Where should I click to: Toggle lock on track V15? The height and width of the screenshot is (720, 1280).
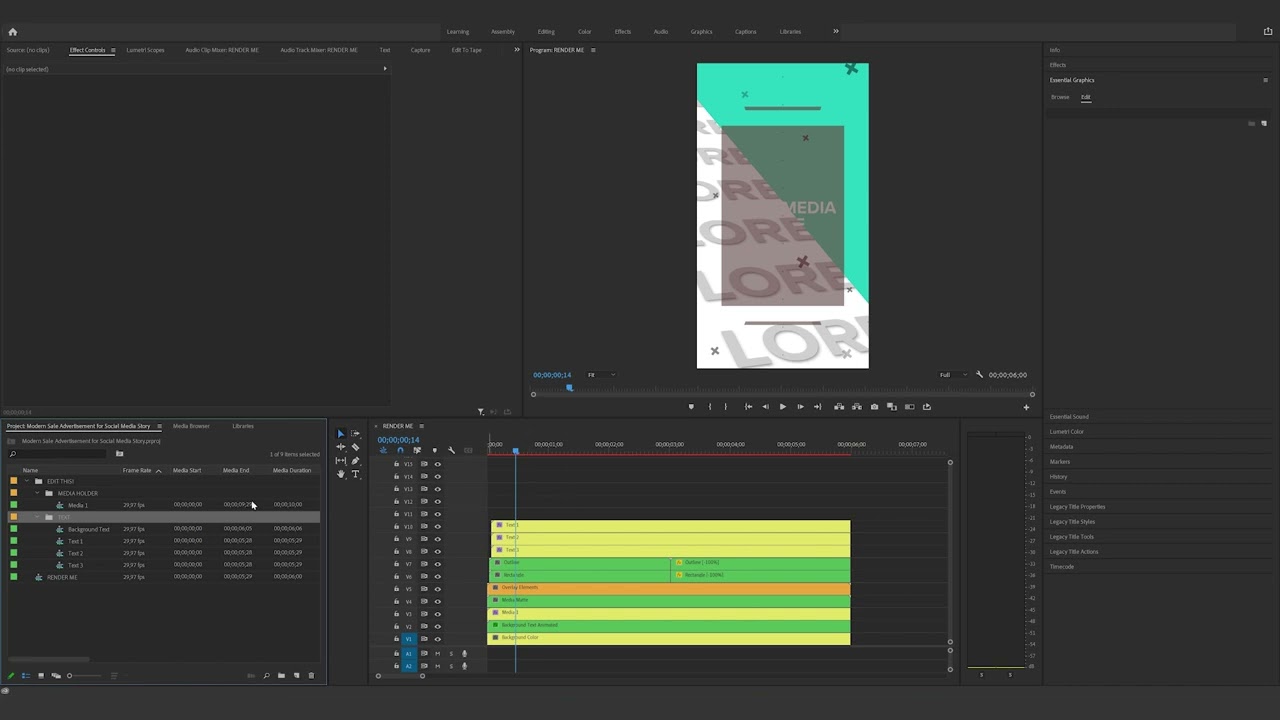click(396, 464)
